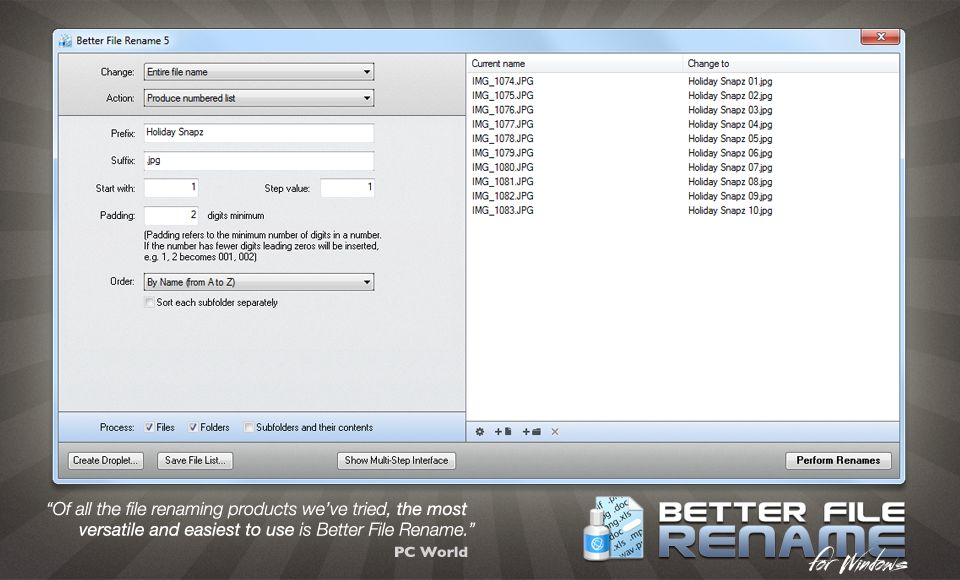Click the Holiday Snapz 02.jpg new name
960x580 pixels.
pos(730,96)
